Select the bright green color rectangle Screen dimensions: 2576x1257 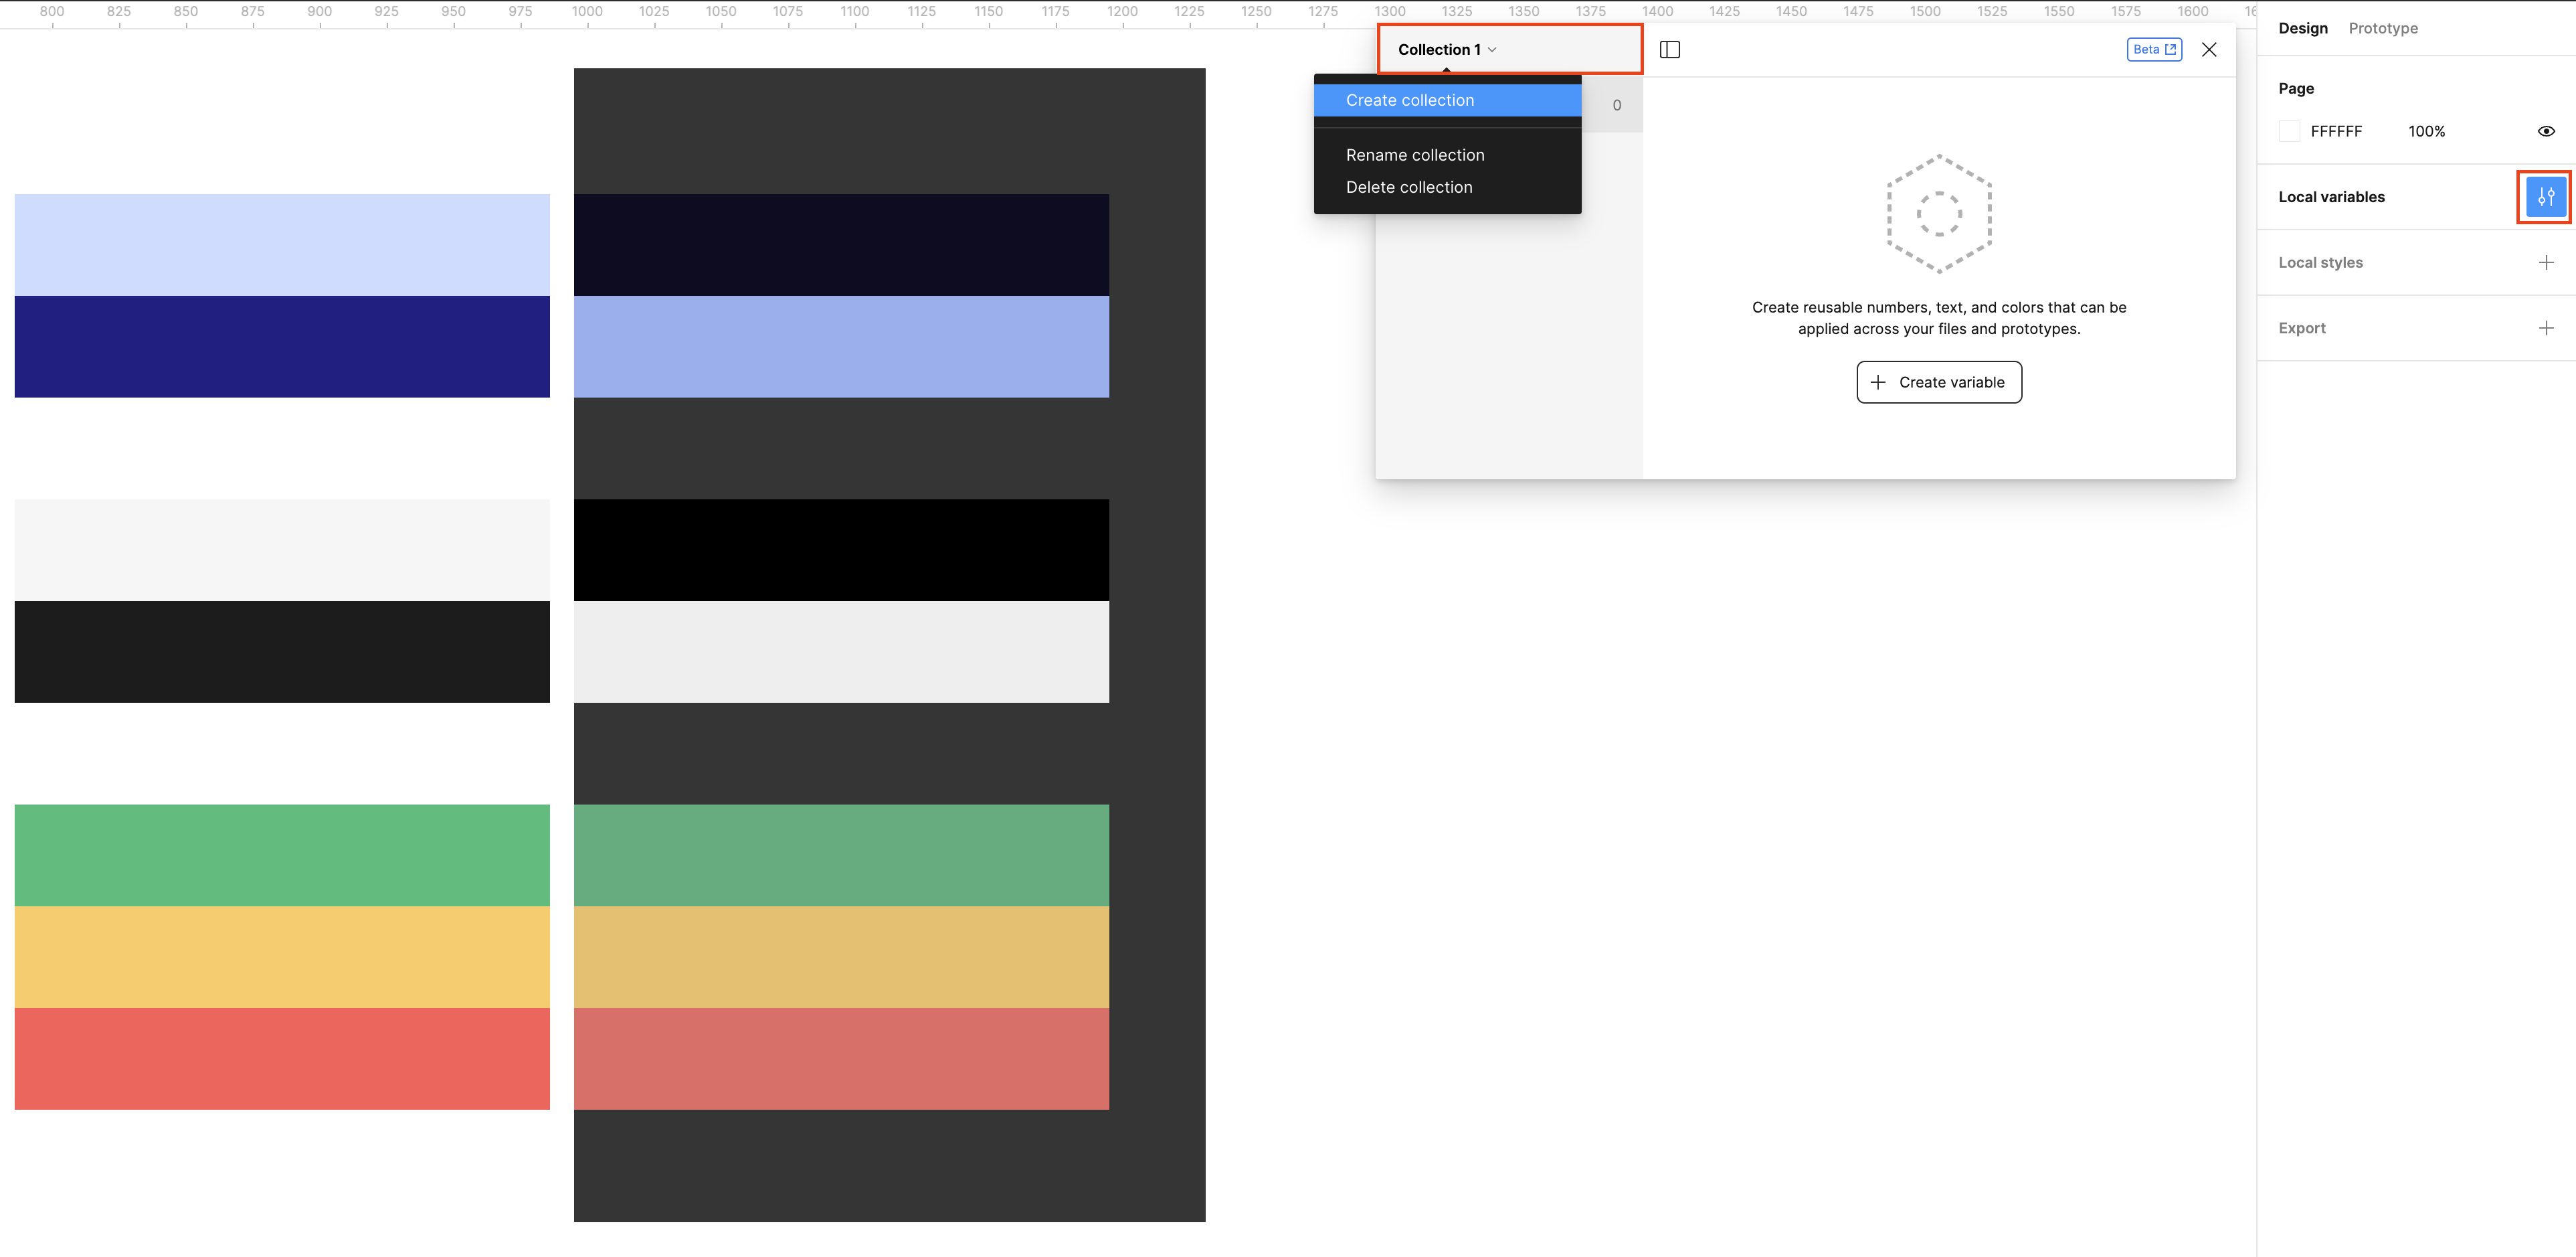pos(282,855)
